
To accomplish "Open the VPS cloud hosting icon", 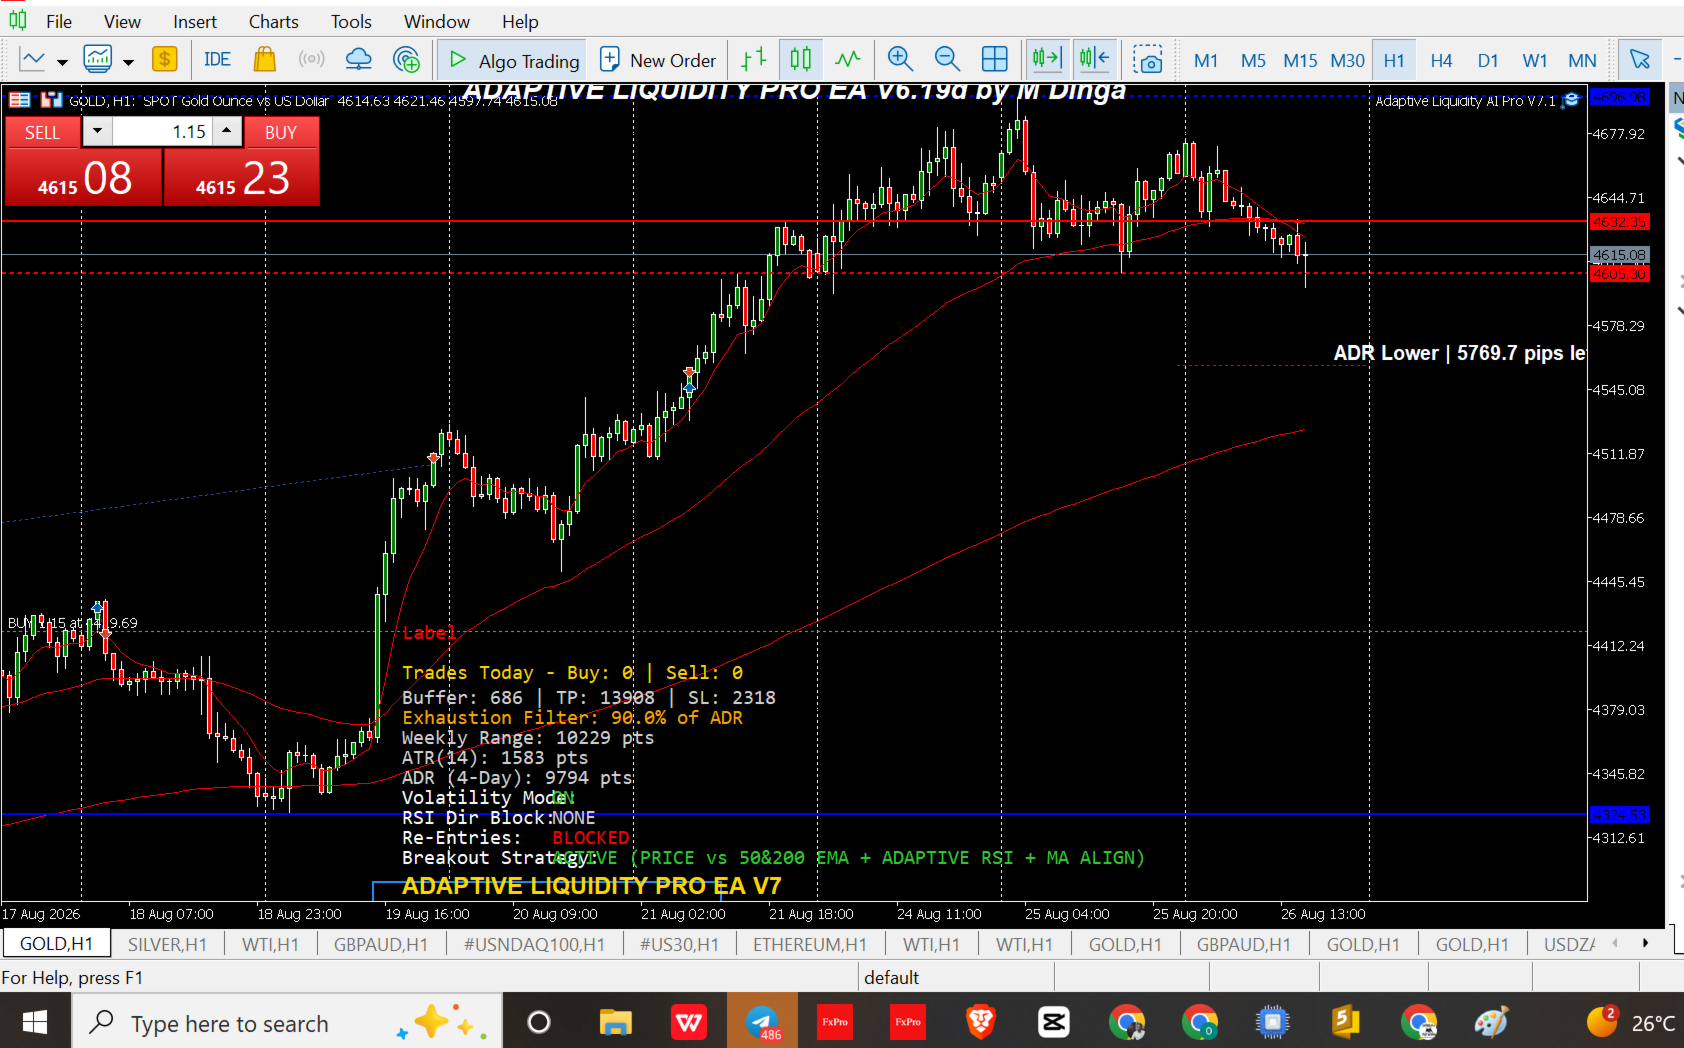I will click(358, 60).
